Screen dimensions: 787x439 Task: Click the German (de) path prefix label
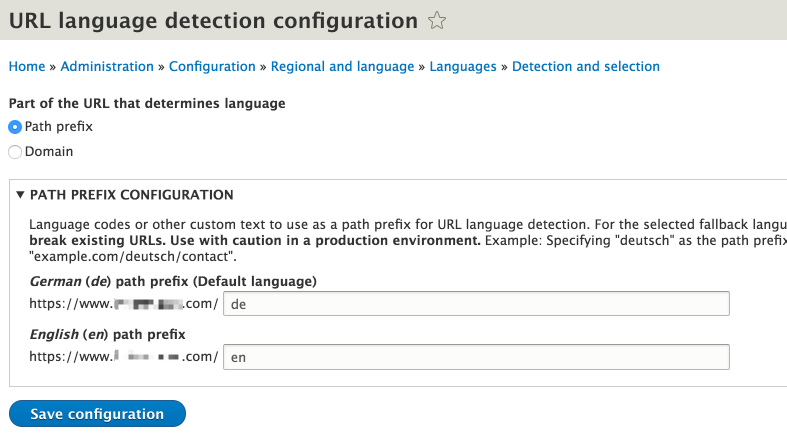click(173, 280)
